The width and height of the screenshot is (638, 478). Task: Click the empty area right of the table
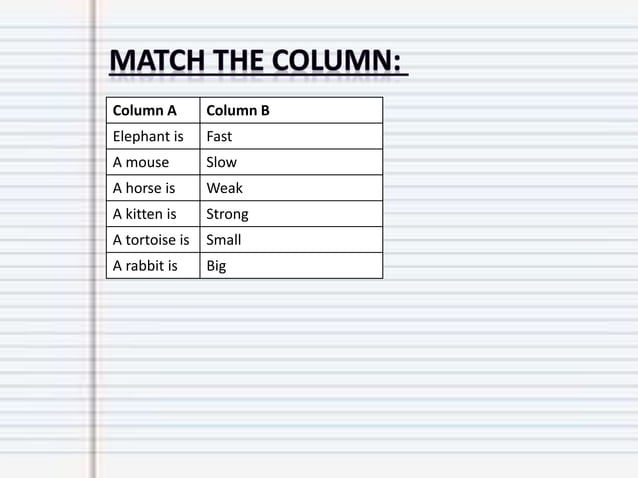coord(509,187)
